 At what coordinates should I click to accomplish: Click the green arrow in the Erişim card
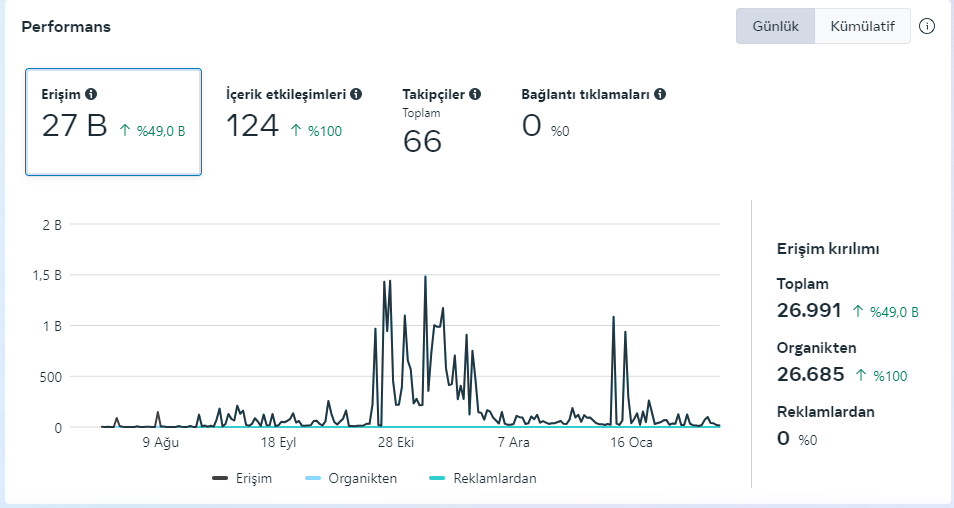click(x=125, y=130)
